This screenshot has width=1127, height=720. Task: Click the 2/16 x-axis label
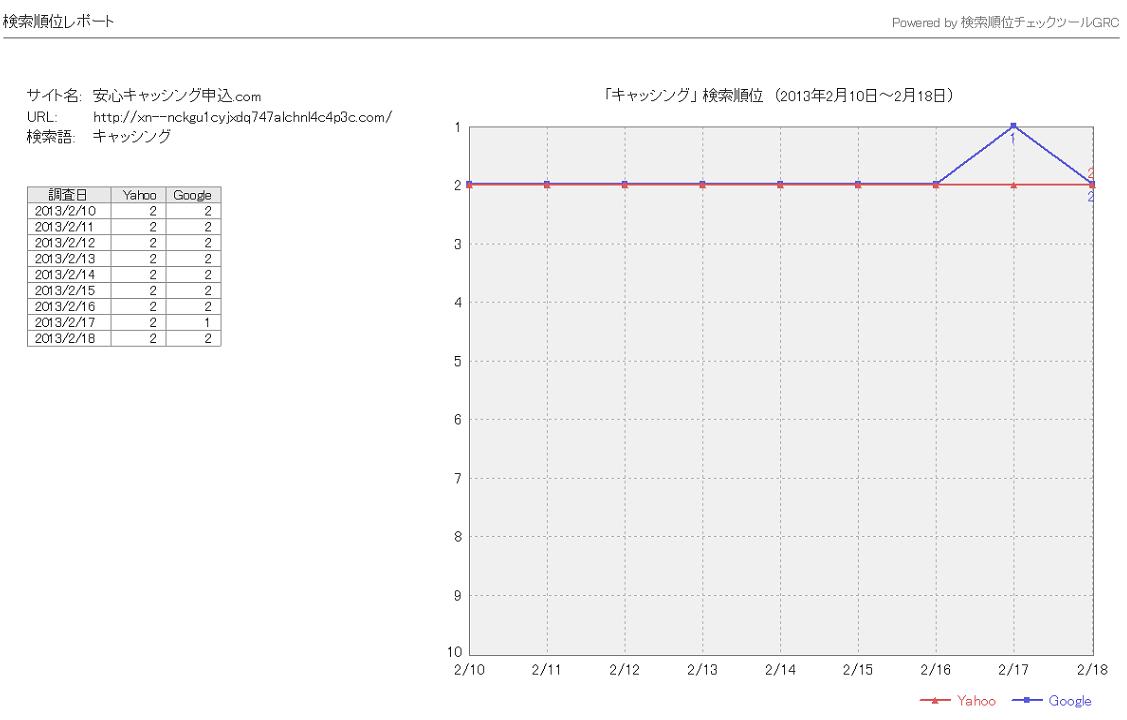(936, 670)
